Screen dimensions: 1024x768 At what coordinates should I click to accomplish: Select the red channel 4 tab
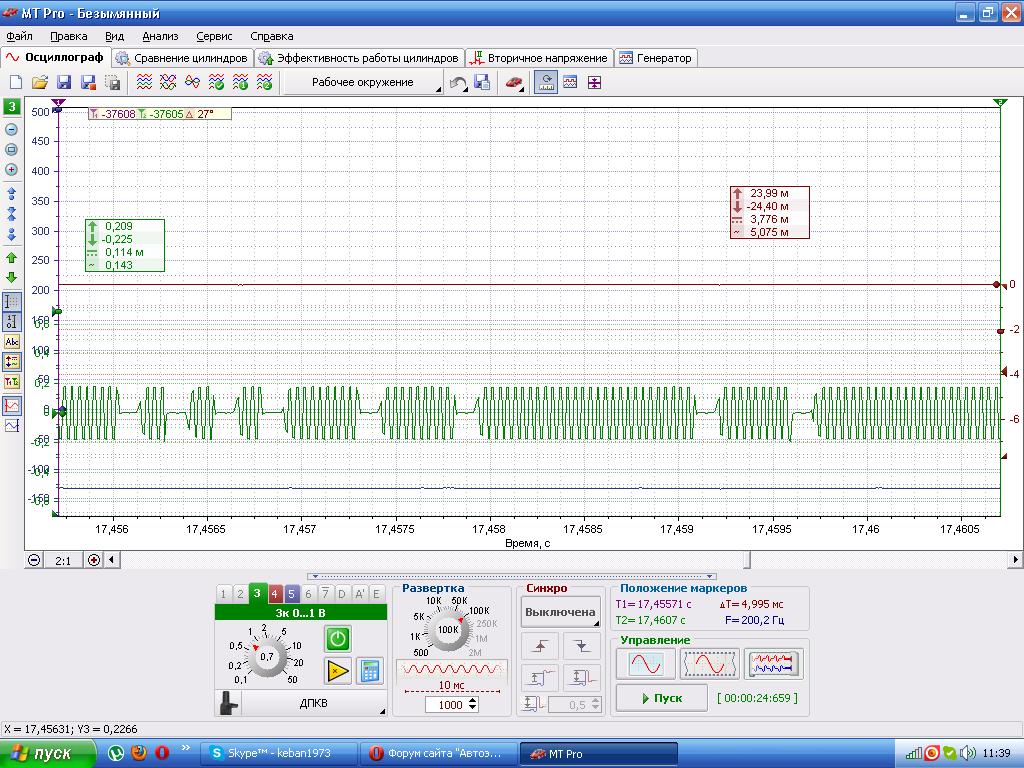point(274,594)
